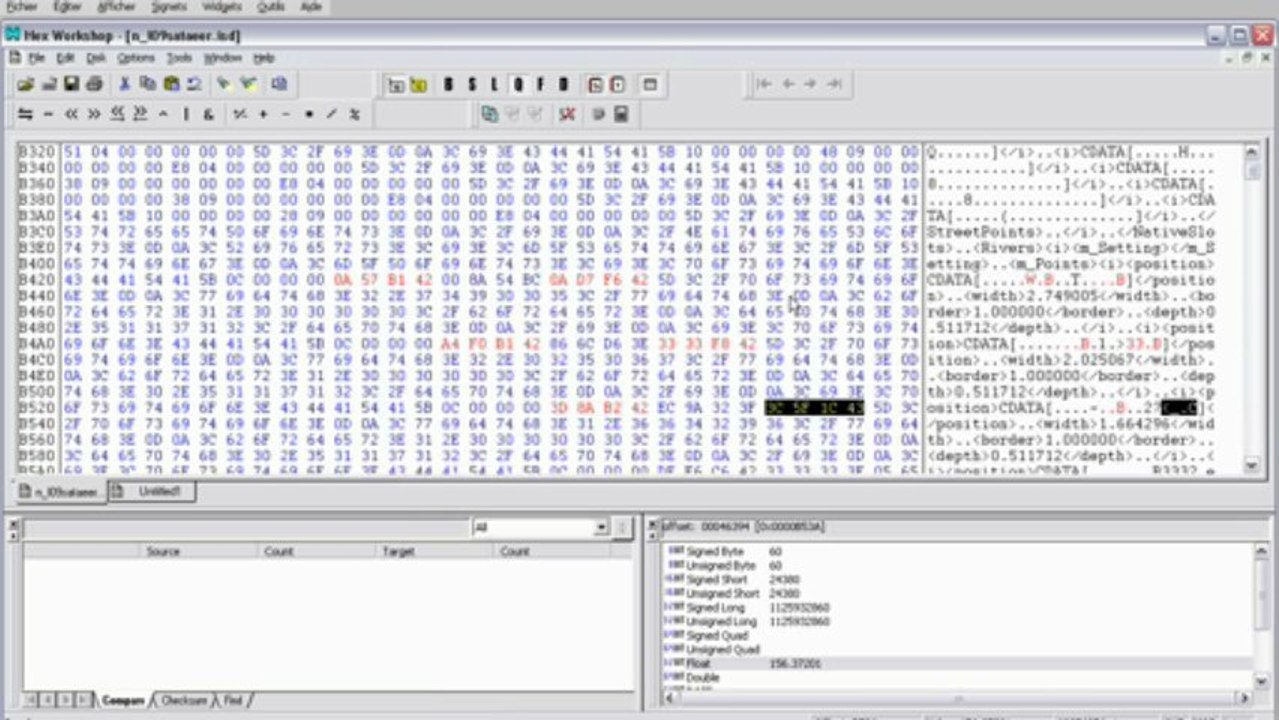The image size is (1279, 720).
Task: Click the go to first arrow icon
Action: pos(765,85)
